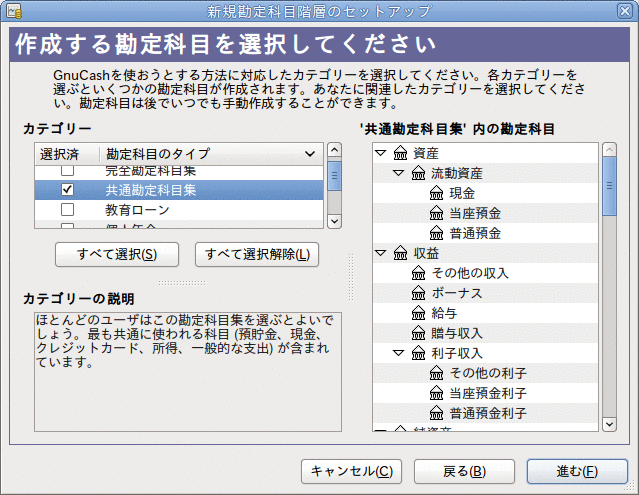Click the account icon beside 現金
639x495 pixels.
click(436, 193)
